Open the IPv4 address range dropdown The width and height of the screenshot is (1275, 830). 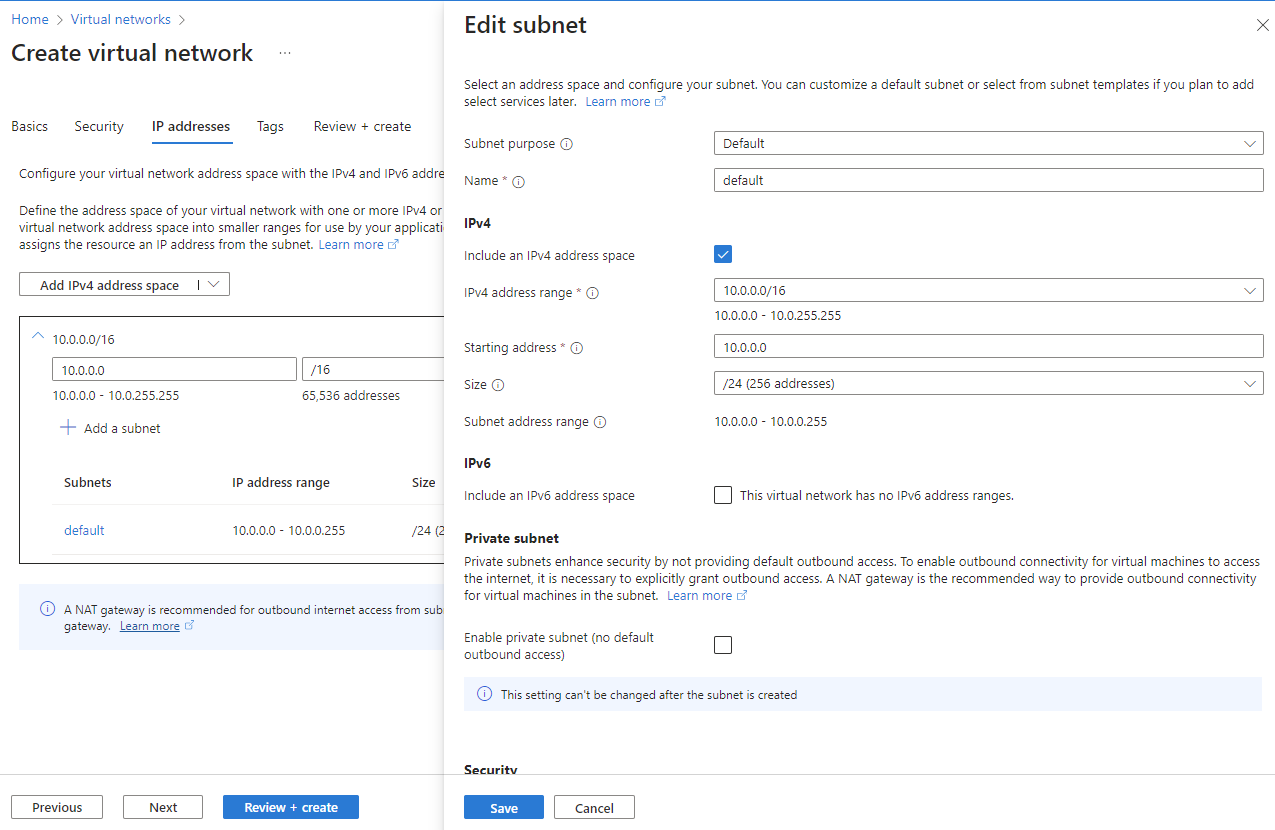click(x=988, y=291)
